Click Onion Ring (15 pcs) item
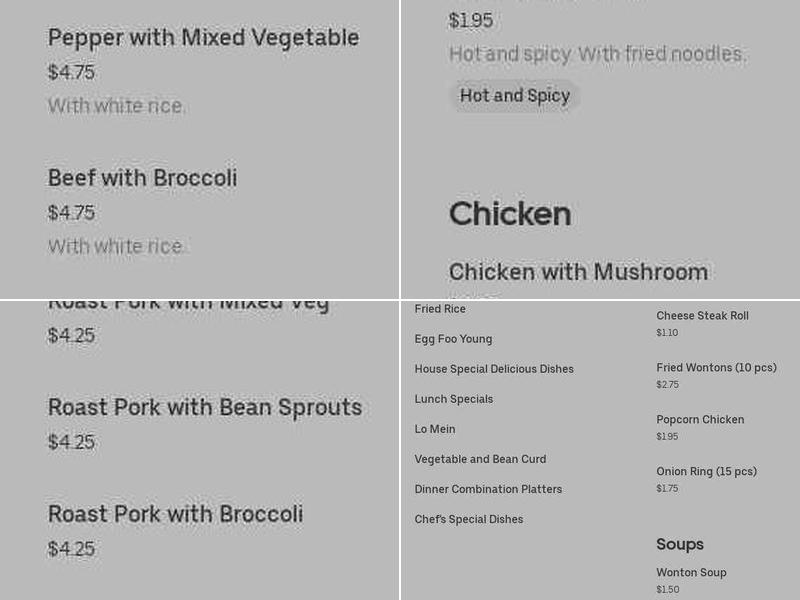 coord(706,472)
